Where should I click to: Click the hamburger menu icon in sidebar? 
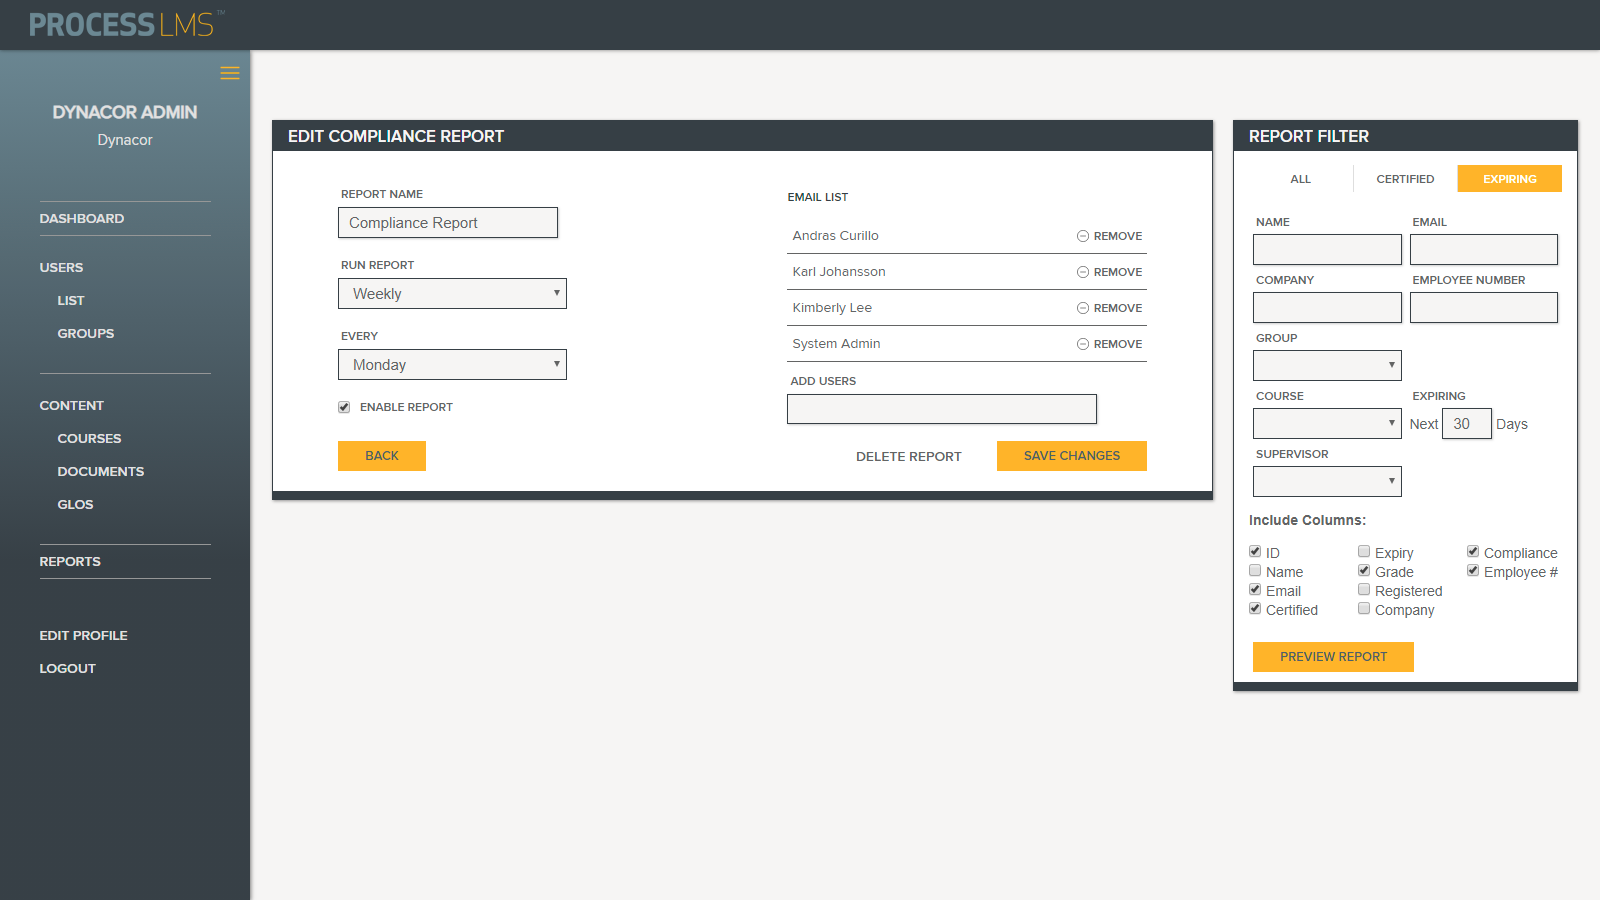230,73
